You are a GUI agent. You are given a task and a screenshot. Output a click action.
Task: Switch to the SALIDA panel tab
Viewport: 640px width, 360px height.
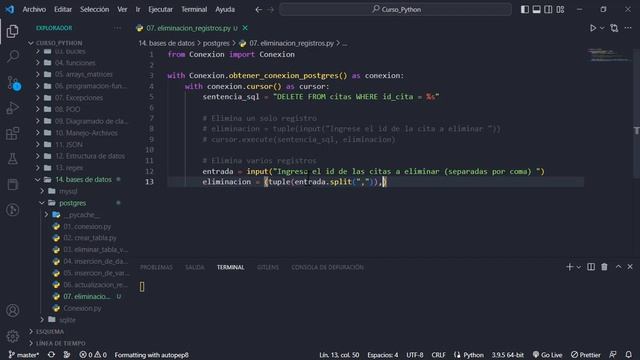[x=194, y=267]
